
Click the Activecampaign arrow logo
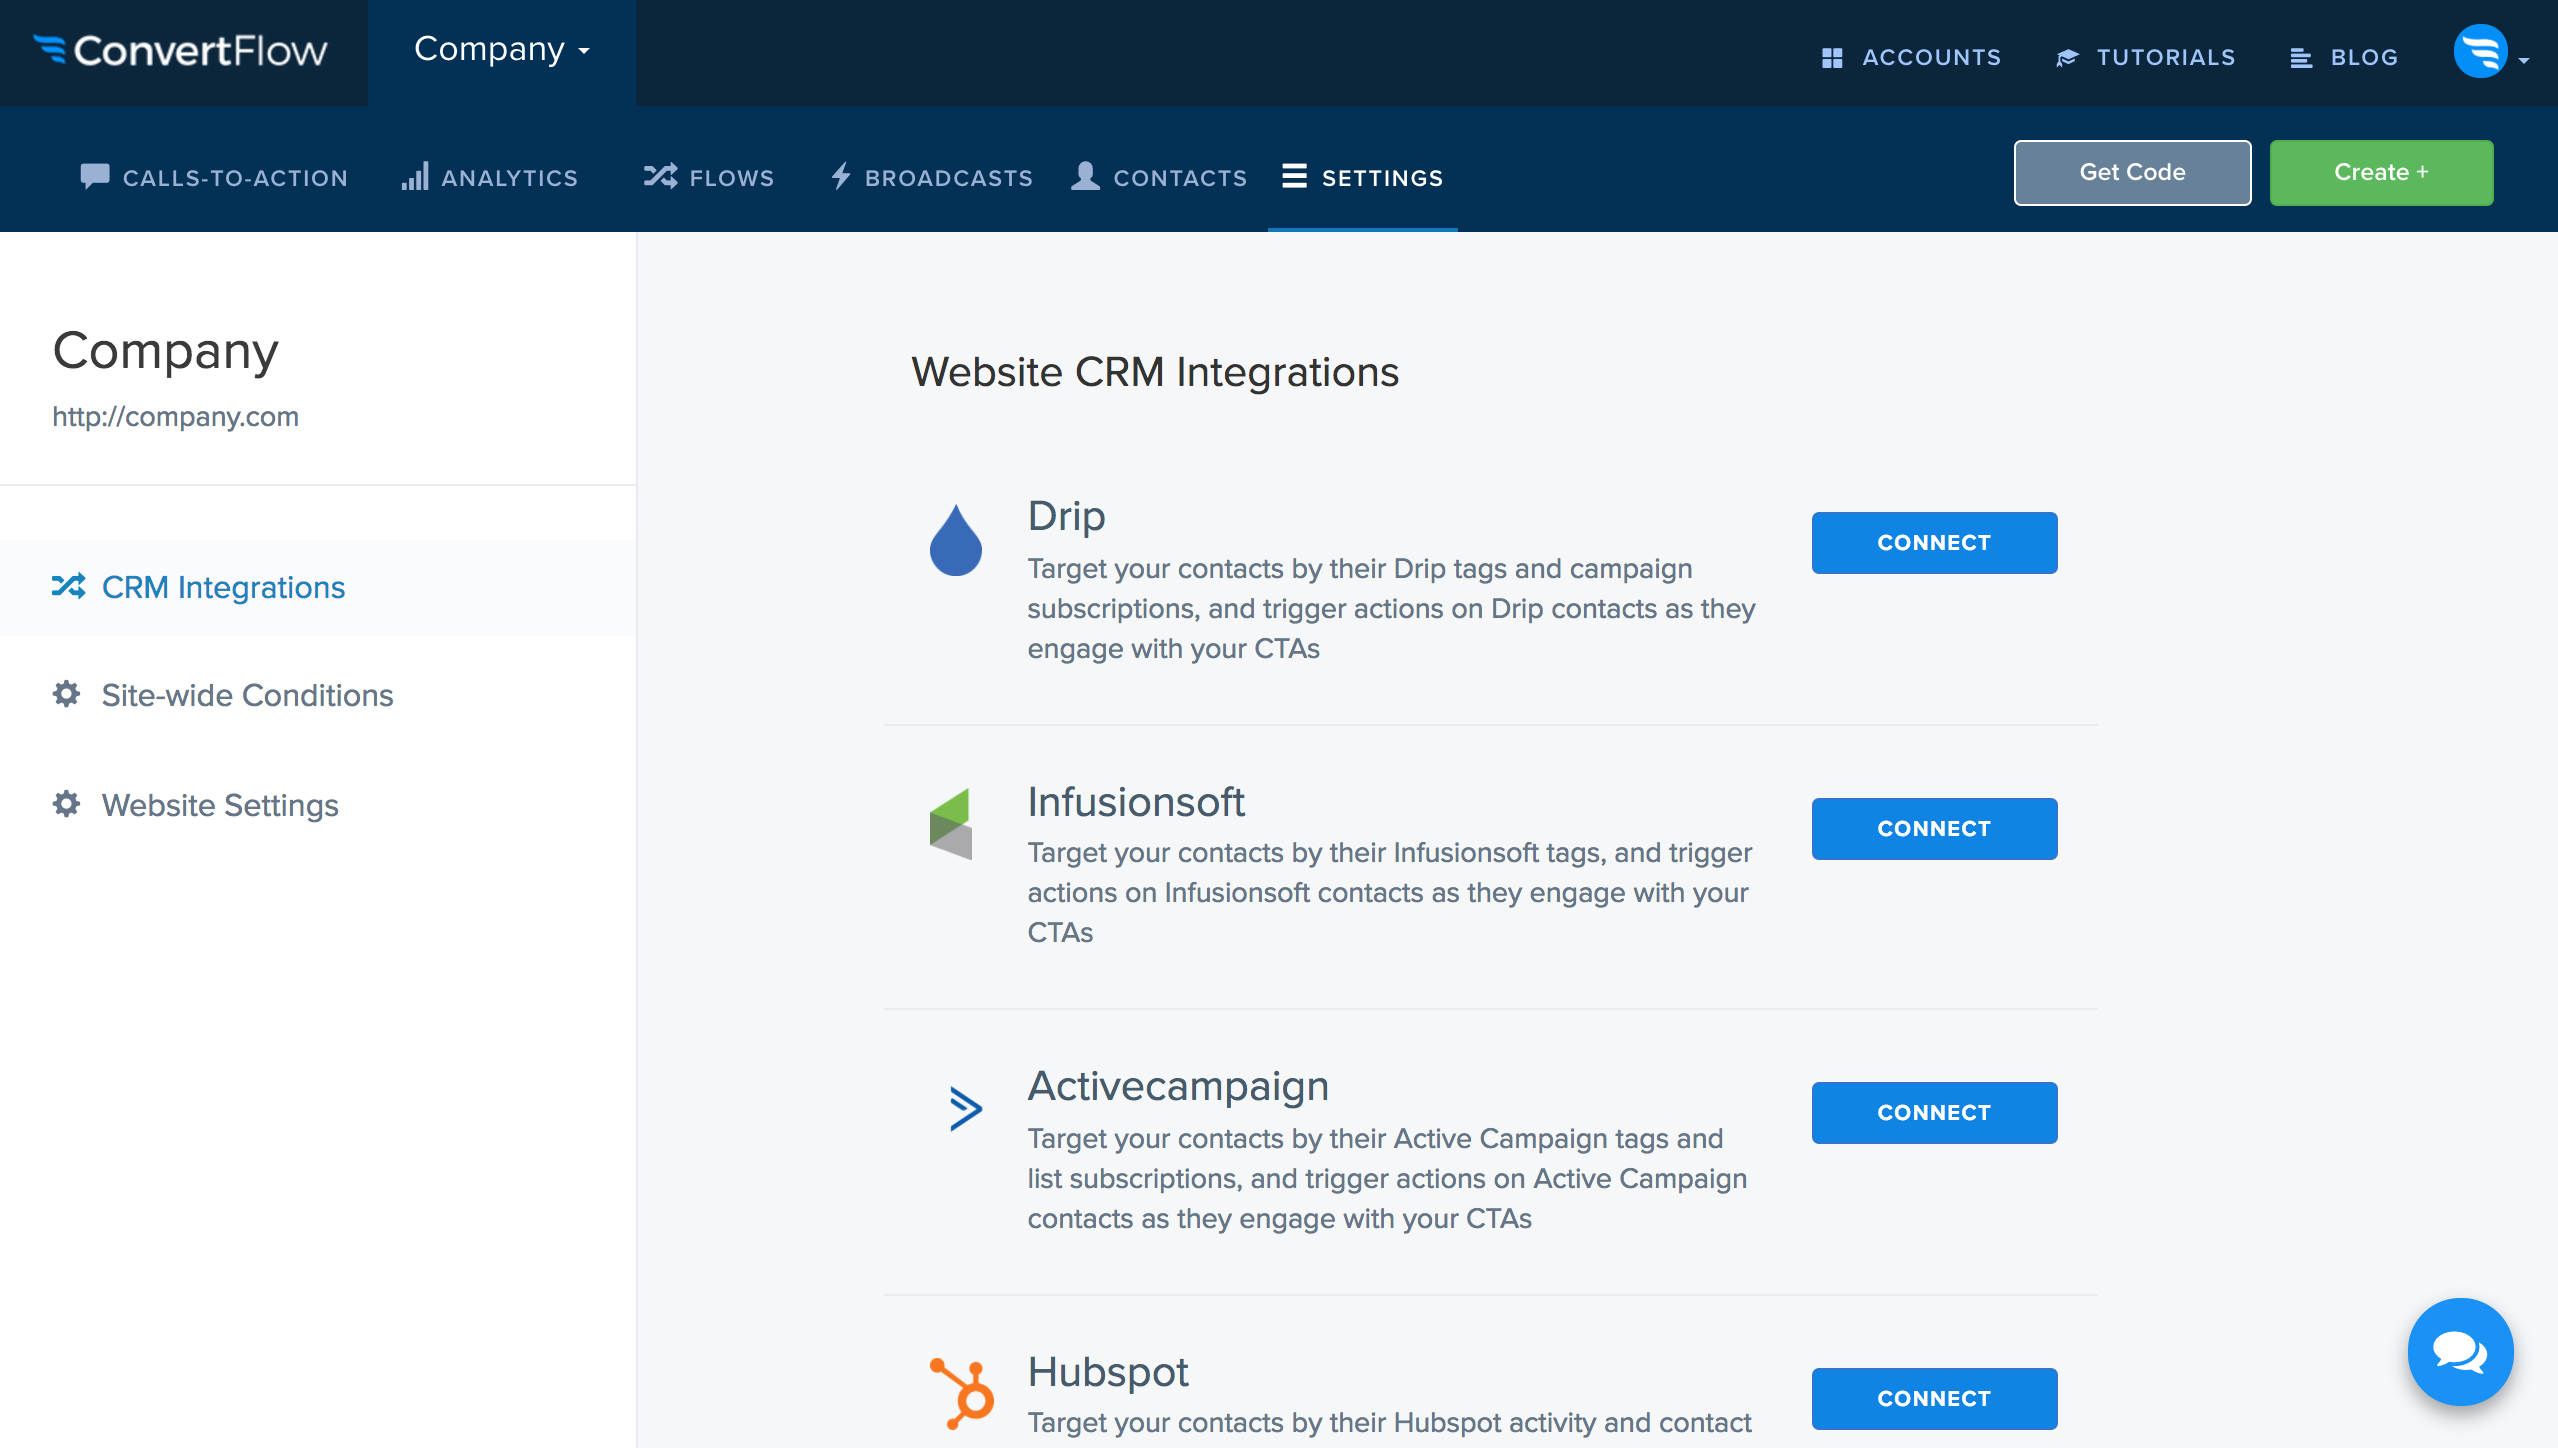[x=965, y=1108]
